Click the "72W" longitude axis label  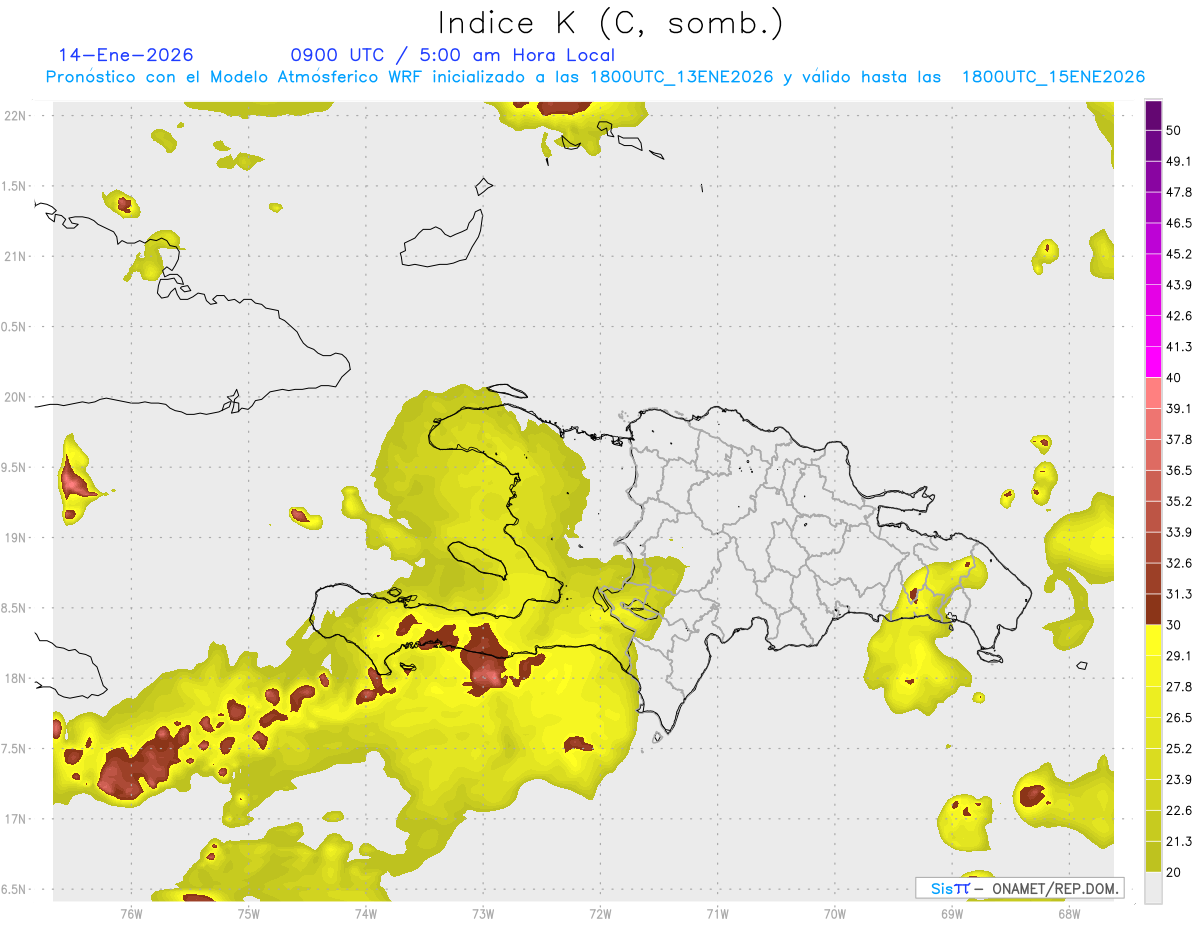tap(600, 914)
